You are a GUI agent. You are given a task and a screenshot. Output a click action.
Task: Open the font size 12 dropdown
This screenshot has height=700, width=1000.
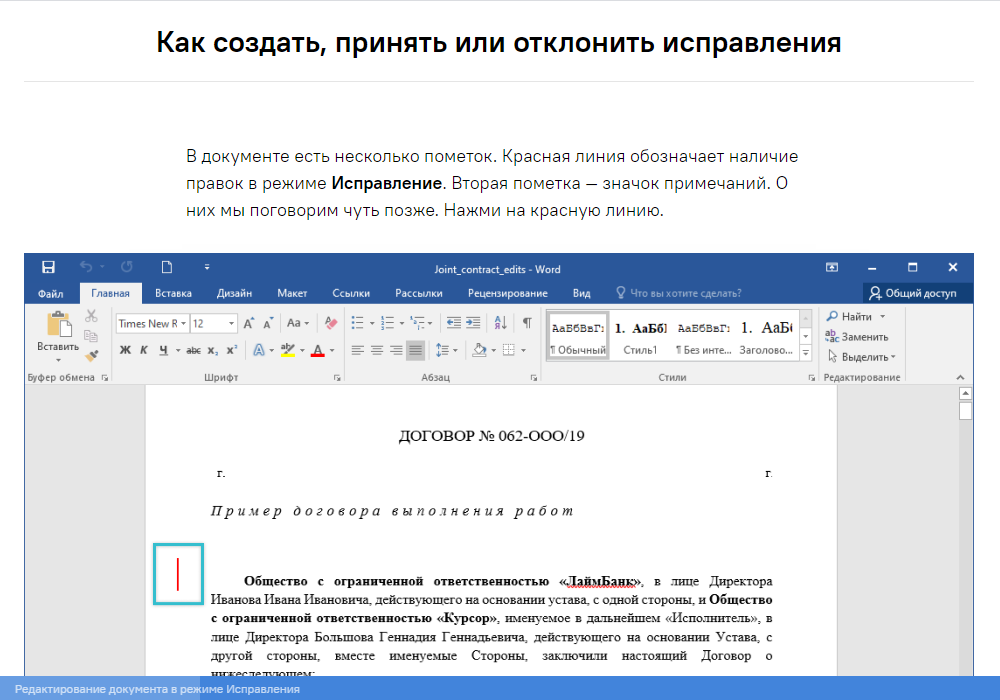[x=214, y=324]
